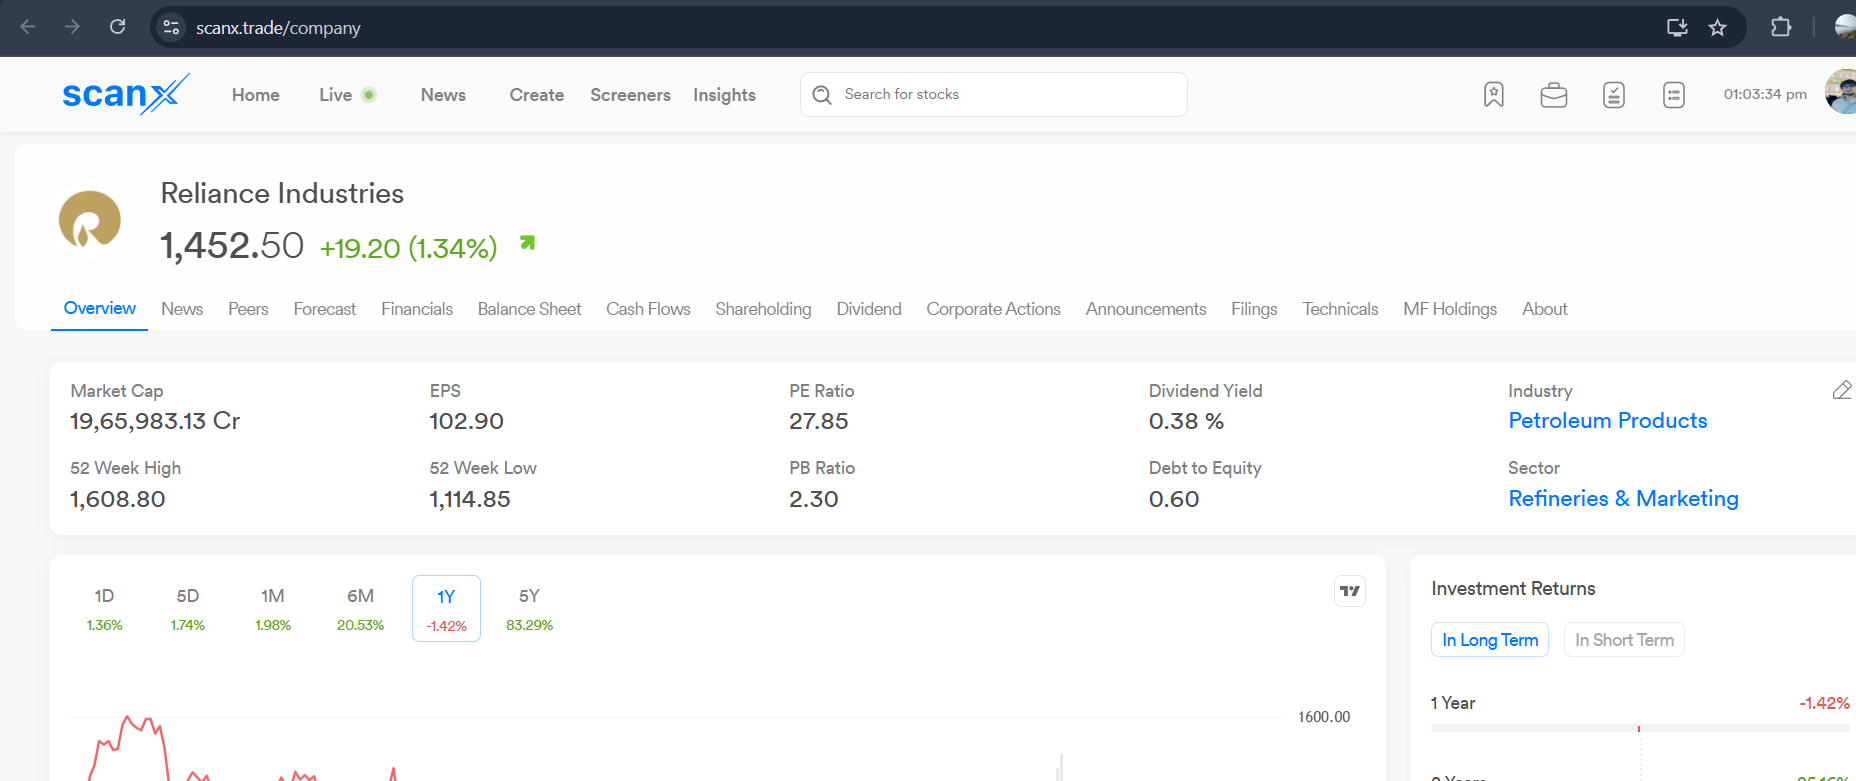
Task: Open notes list icon in header
Action: (x=1674, y=95)
